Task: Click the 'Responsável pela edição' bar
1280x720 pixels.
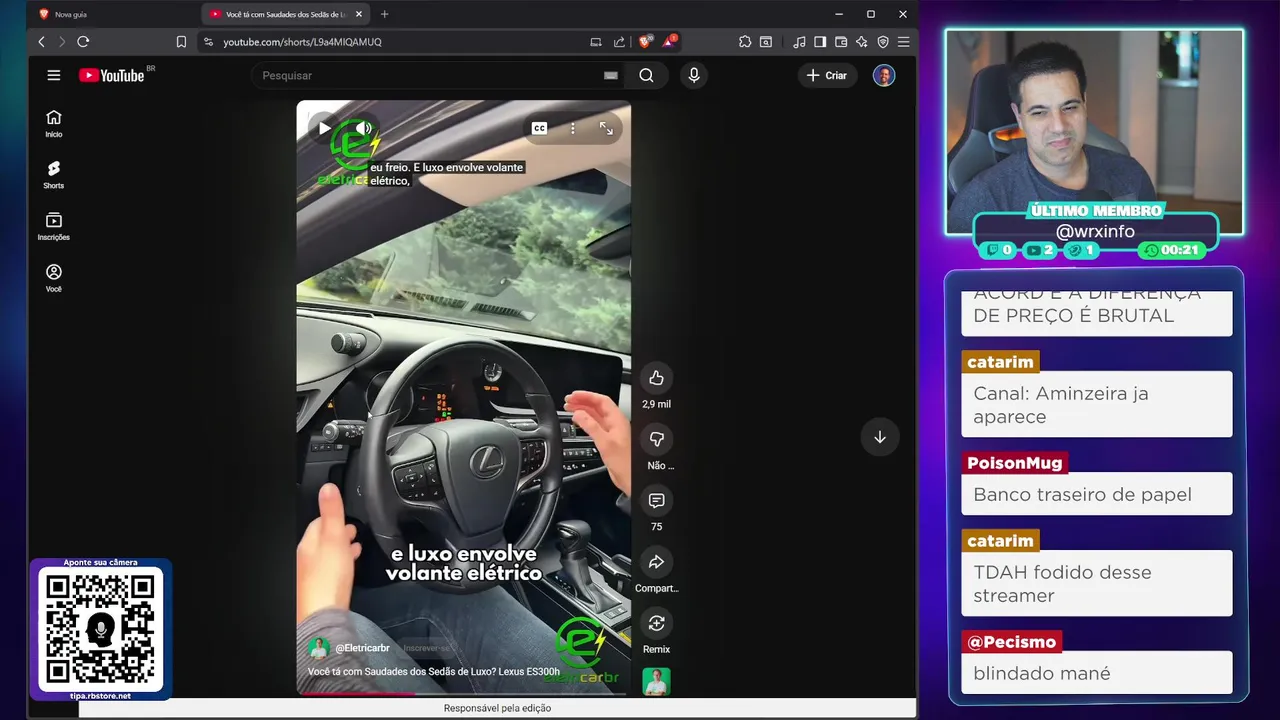Action: tap(497, 708)
